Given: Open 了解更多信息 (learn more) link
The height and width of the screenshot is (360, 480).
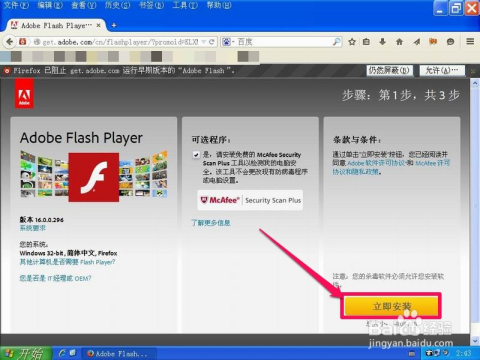Looking at the screenshot, I should pyautogui.click(x=211, y=223).
